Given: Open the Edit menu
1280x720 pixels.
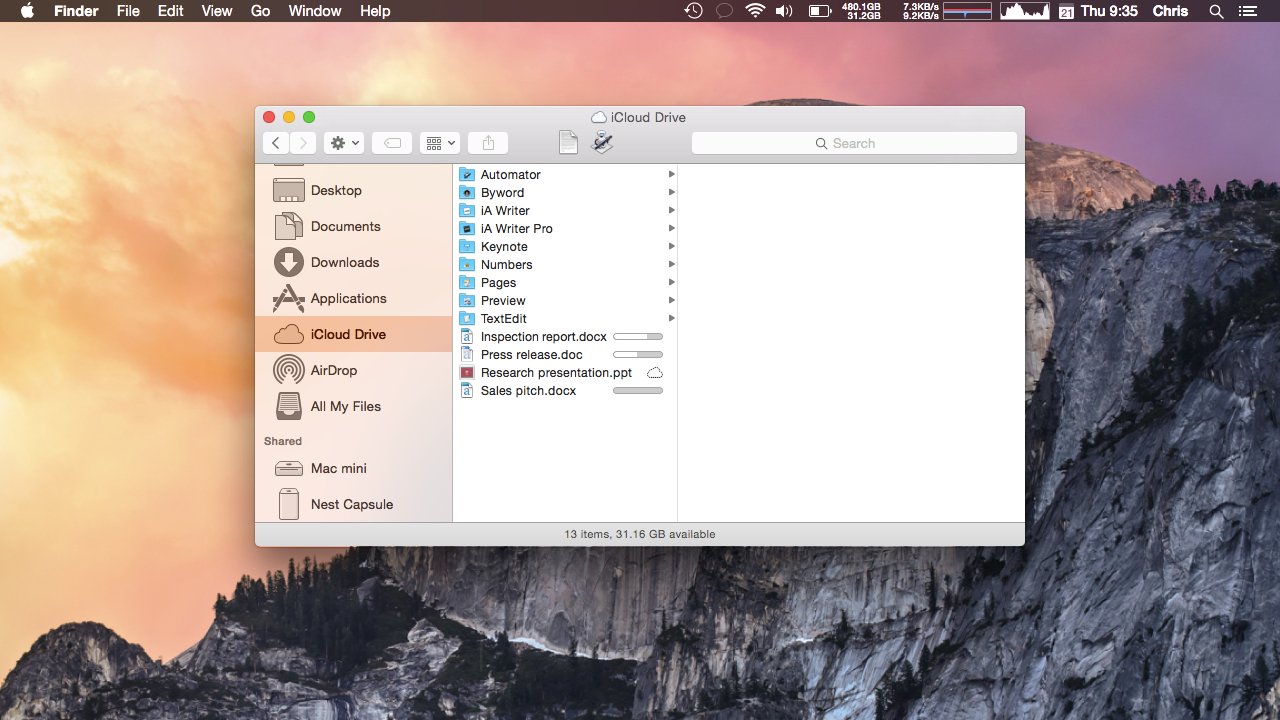Looking at the screenshot, I should (170, 11).
